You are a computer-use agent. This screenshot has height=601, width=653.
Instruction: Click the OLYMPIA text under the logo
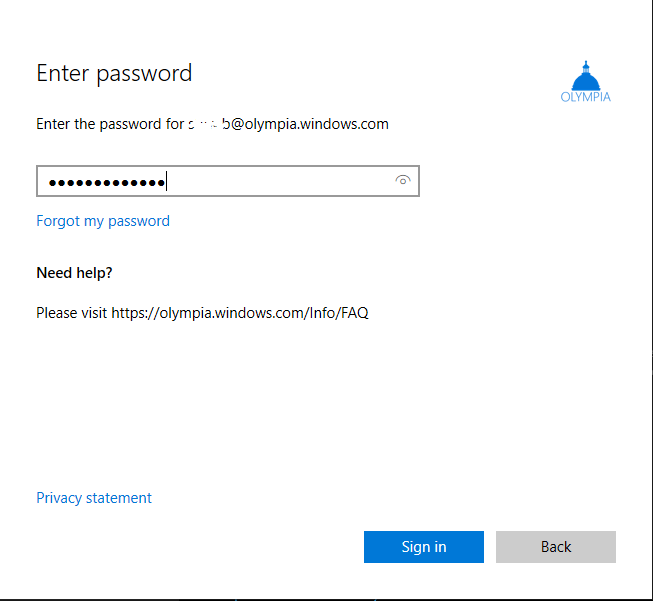point(585,97)
